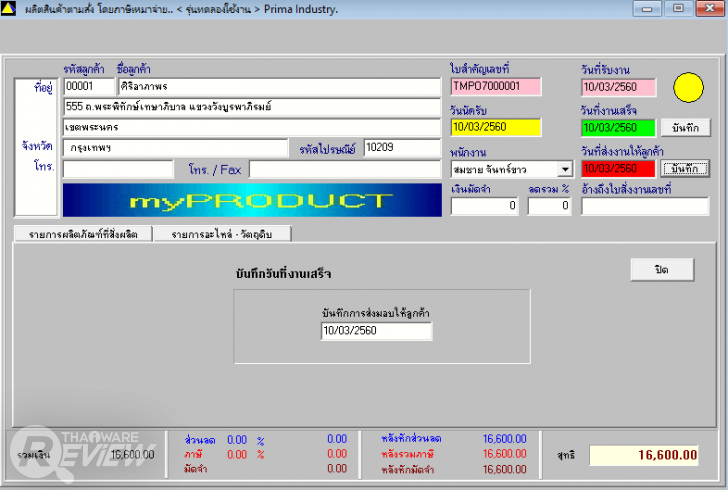The height and width of the screenshot is (490, 728).
Task: Click the myPRODUCT banner
Action: click(x=252, y=200)
